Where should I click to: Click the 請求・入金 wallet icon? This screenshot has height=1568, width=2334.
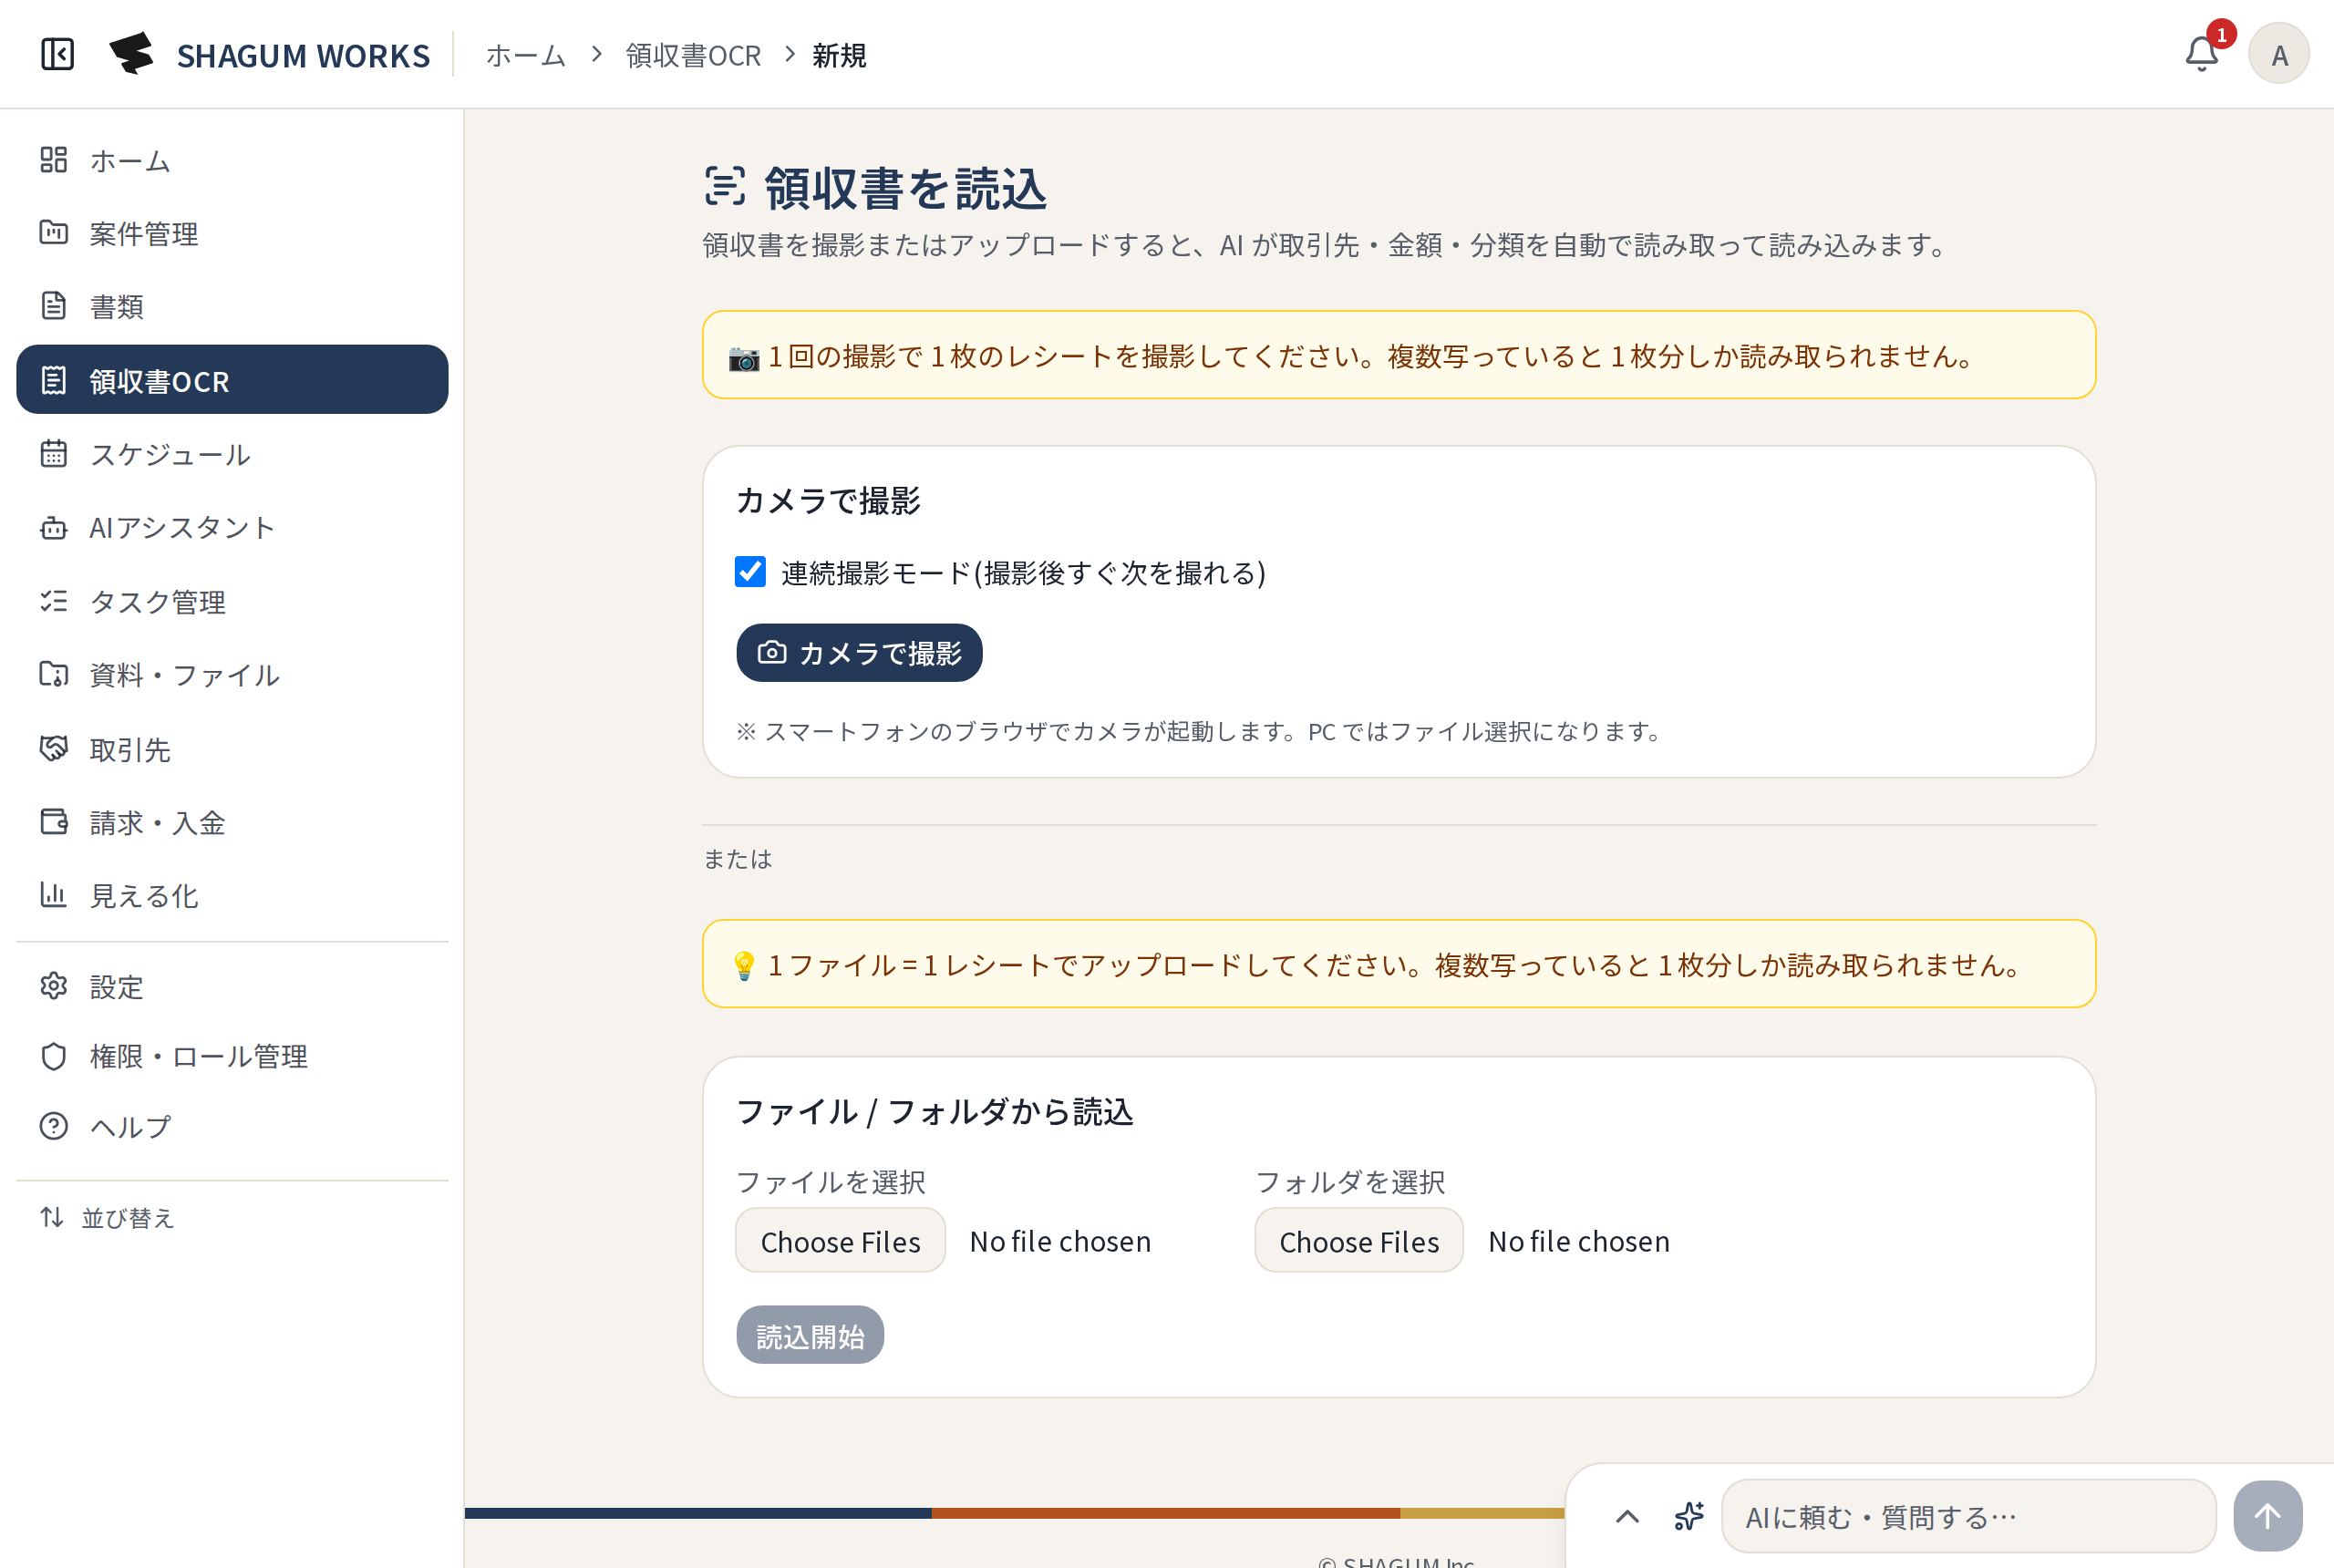(x=53, y=822)
